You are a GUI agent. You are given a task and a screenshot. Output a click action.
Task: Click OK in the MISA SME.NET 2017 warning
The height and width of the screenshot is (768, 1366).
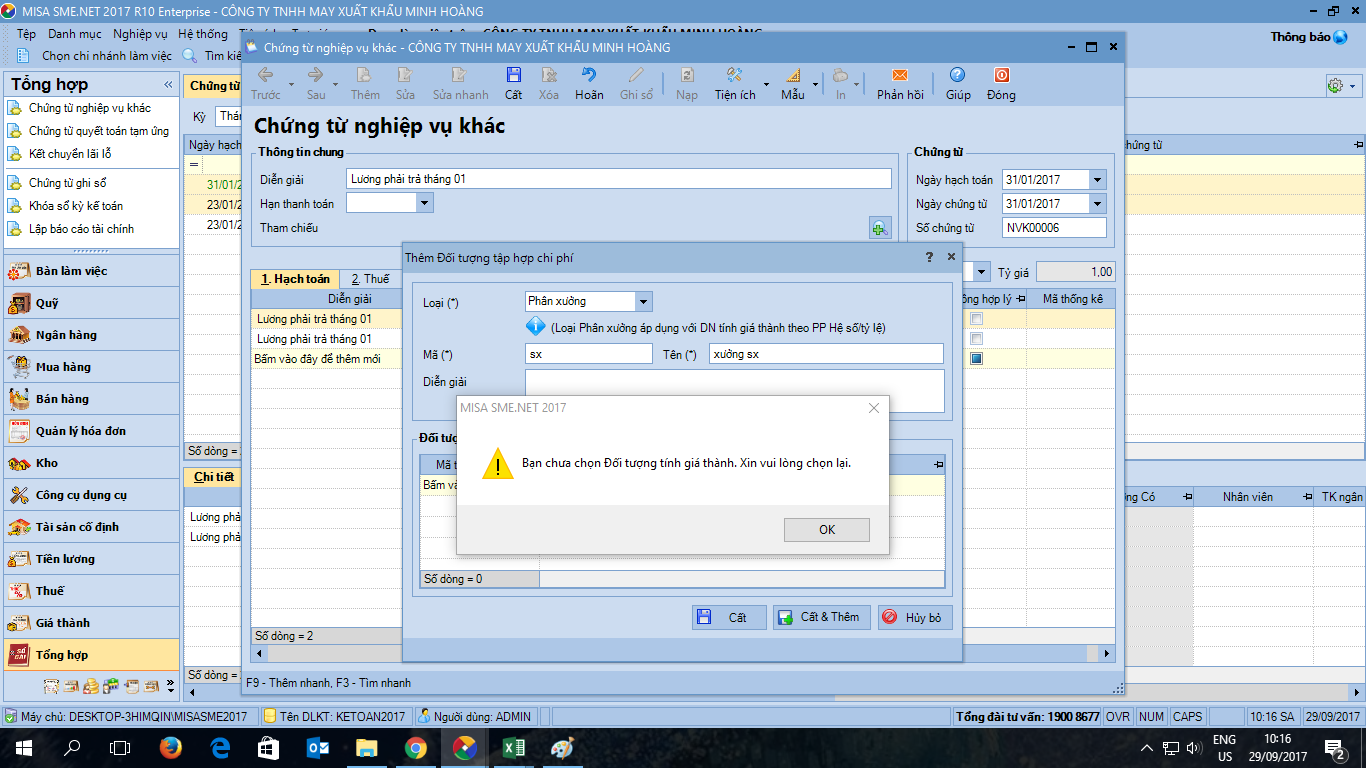827,530
